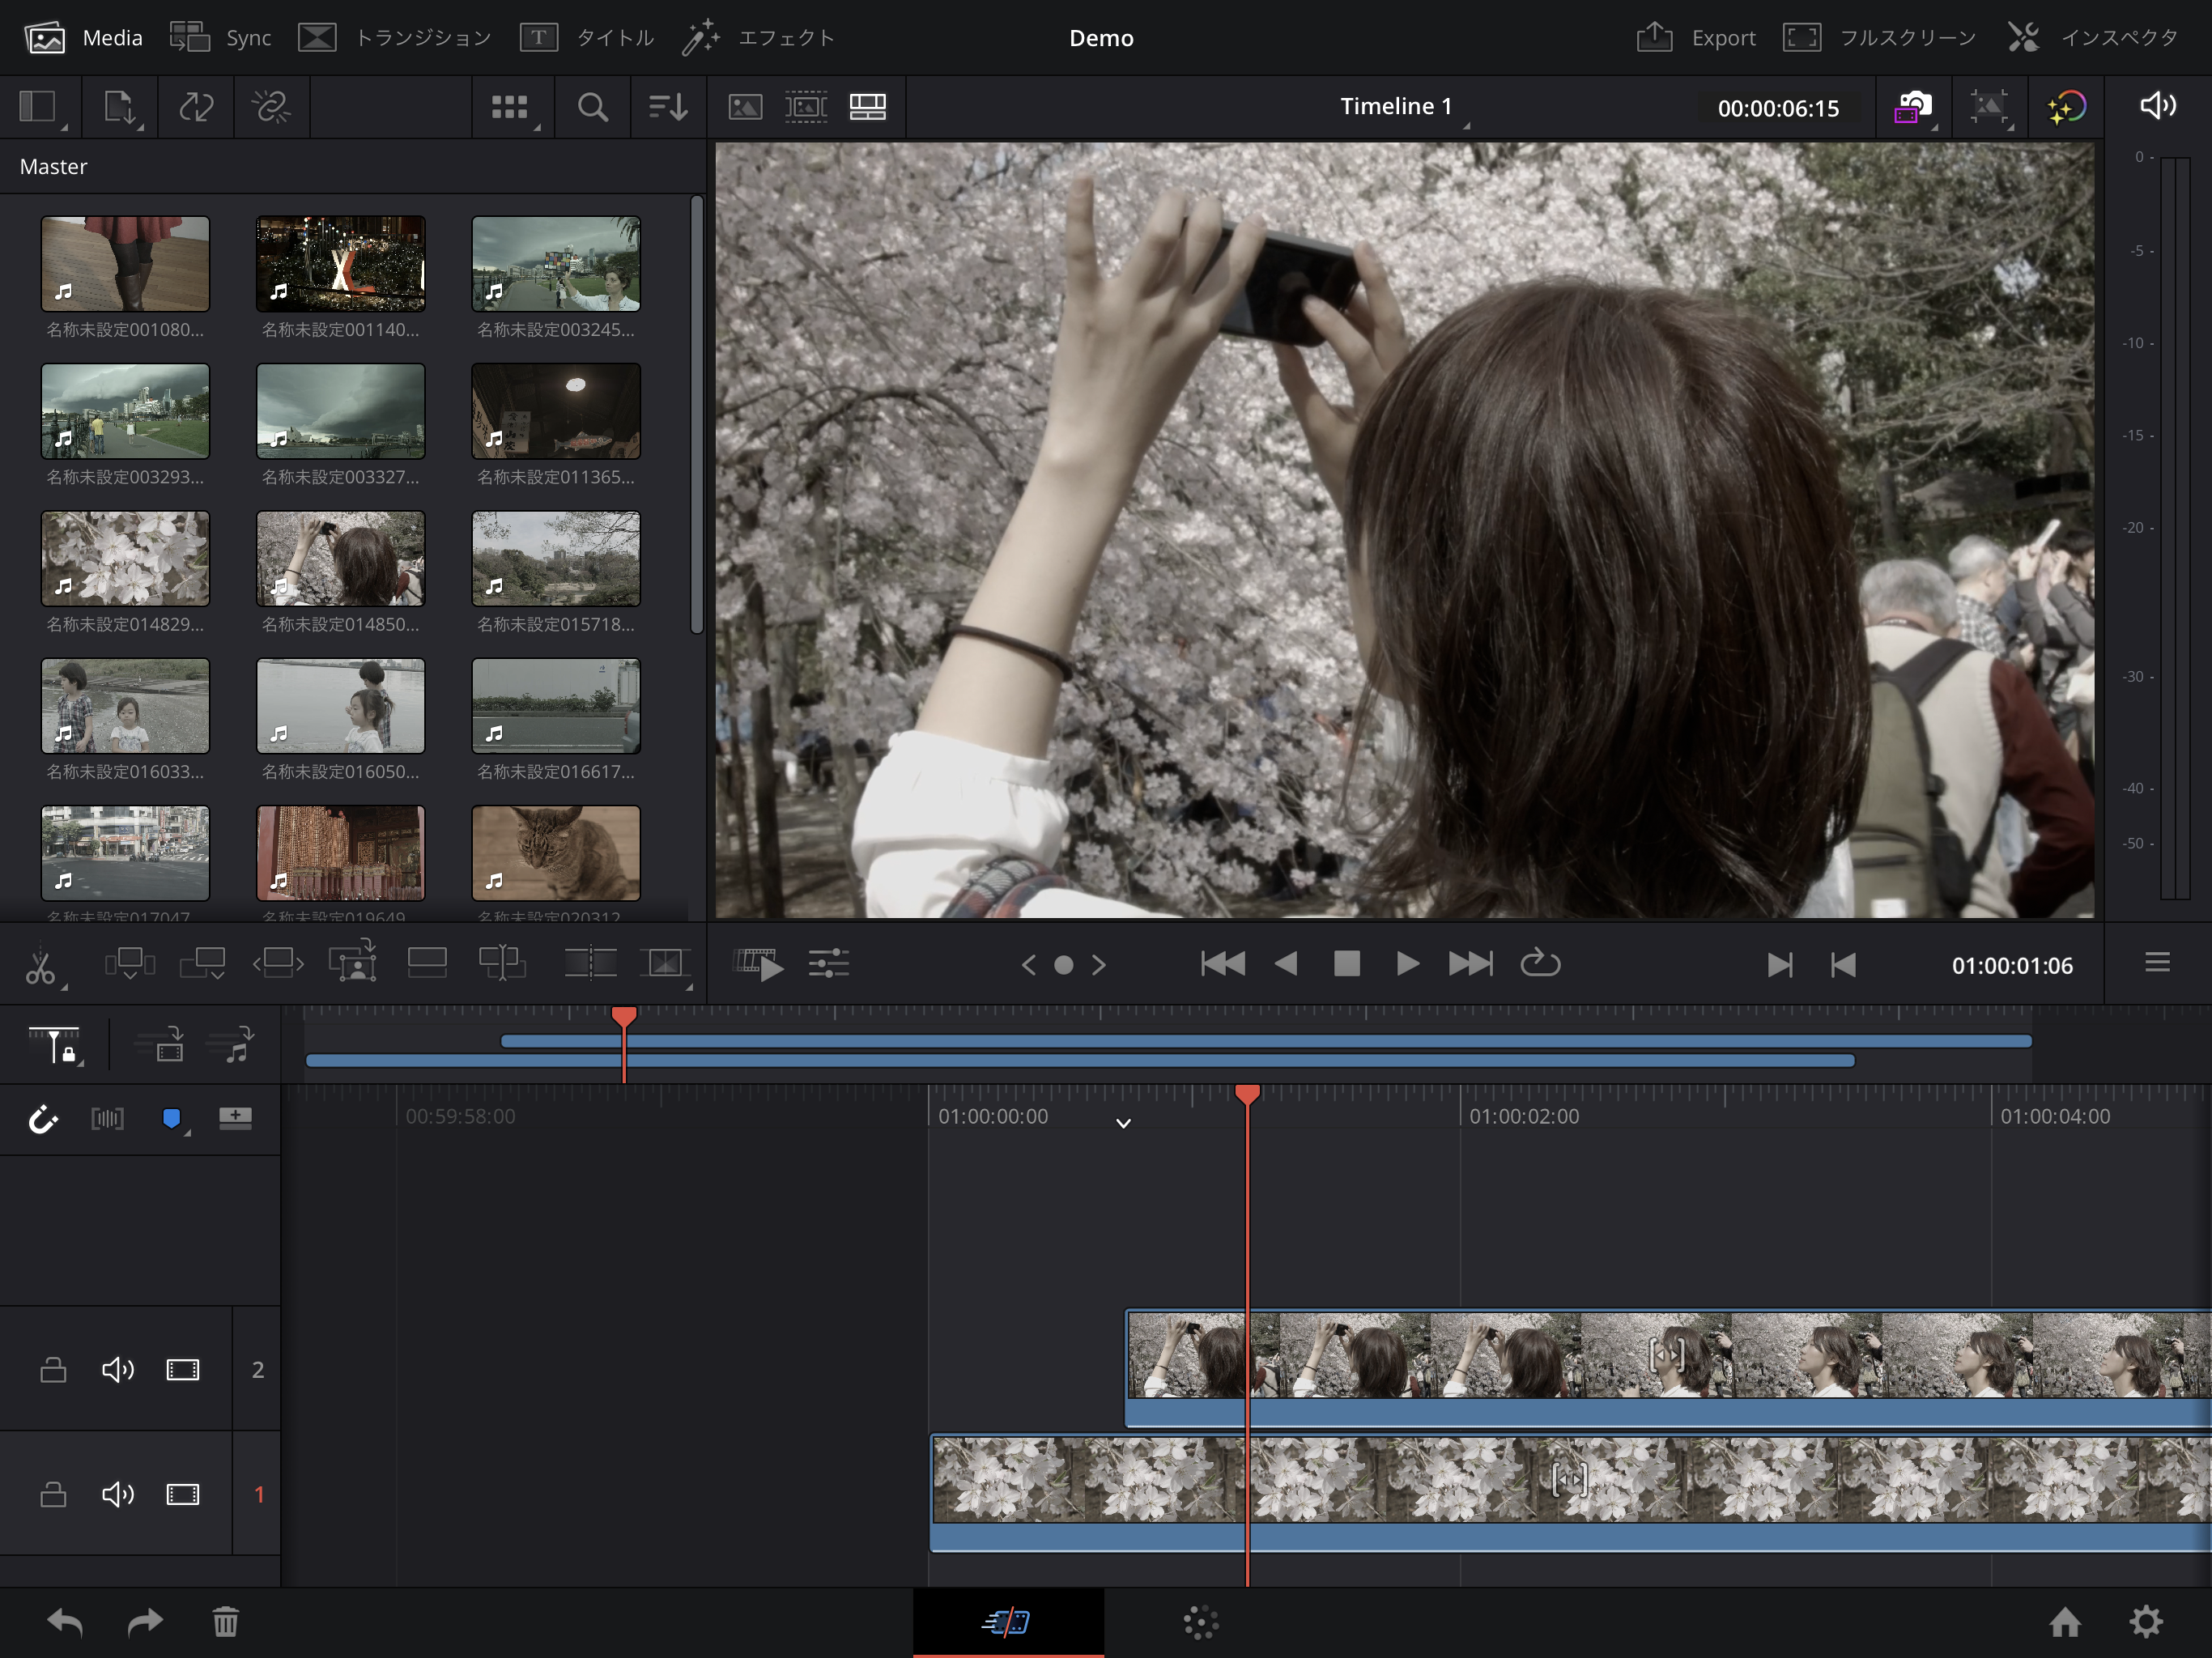Jump to the next clip
Viewport: 2212px width, 1658px height.
(1470, 964)
